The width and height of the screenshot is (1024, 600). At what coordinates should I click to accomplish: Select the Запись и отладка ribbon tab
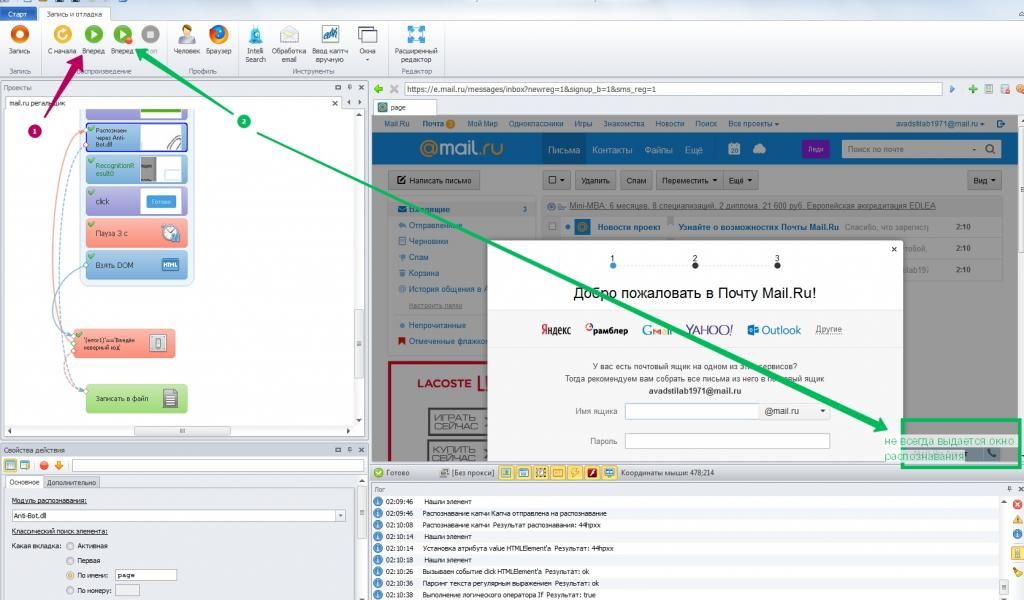74,14
